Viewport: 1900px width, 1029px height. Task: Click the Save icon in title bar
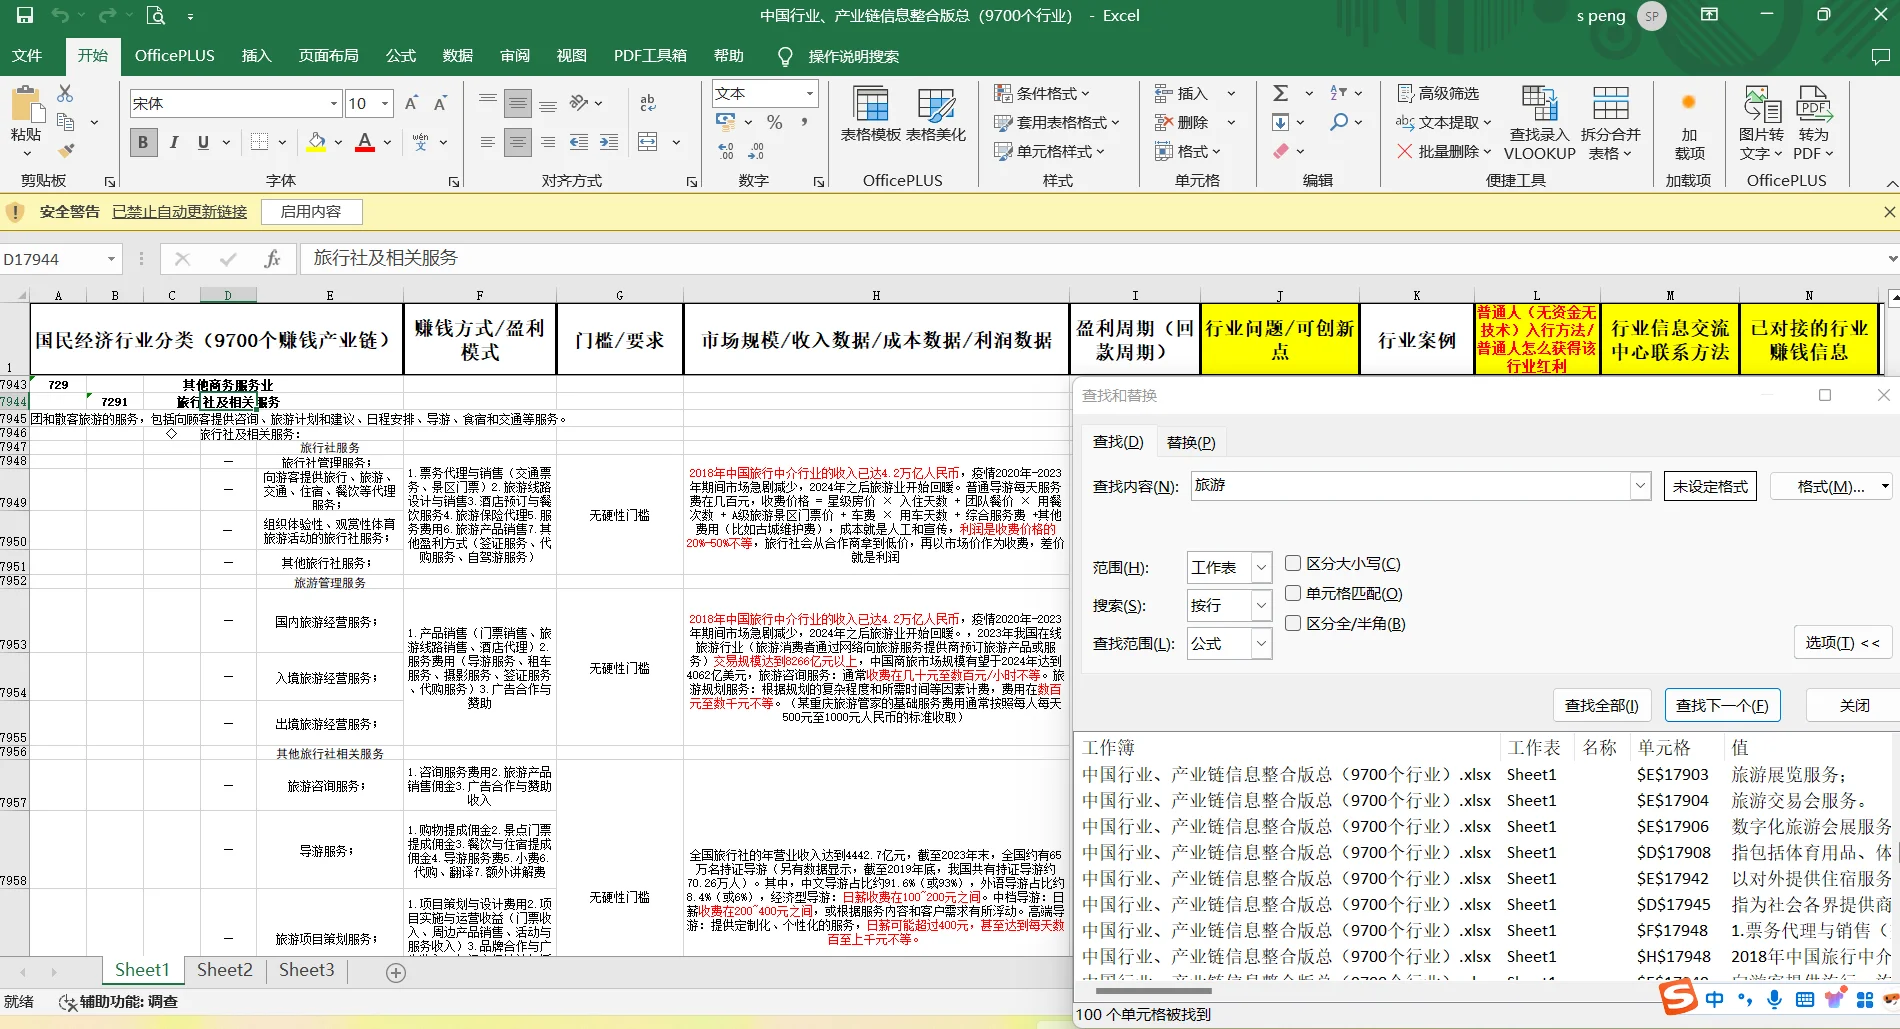click(x=25, y=15)
